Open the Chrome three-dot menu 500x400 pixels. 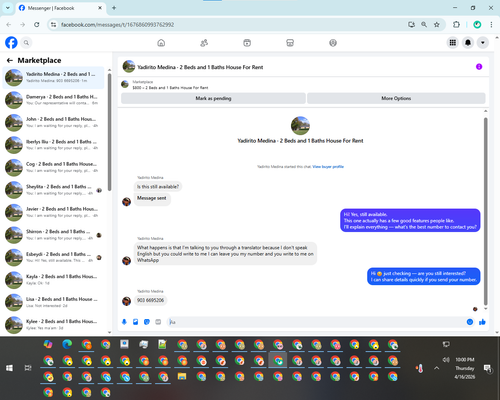491,24
